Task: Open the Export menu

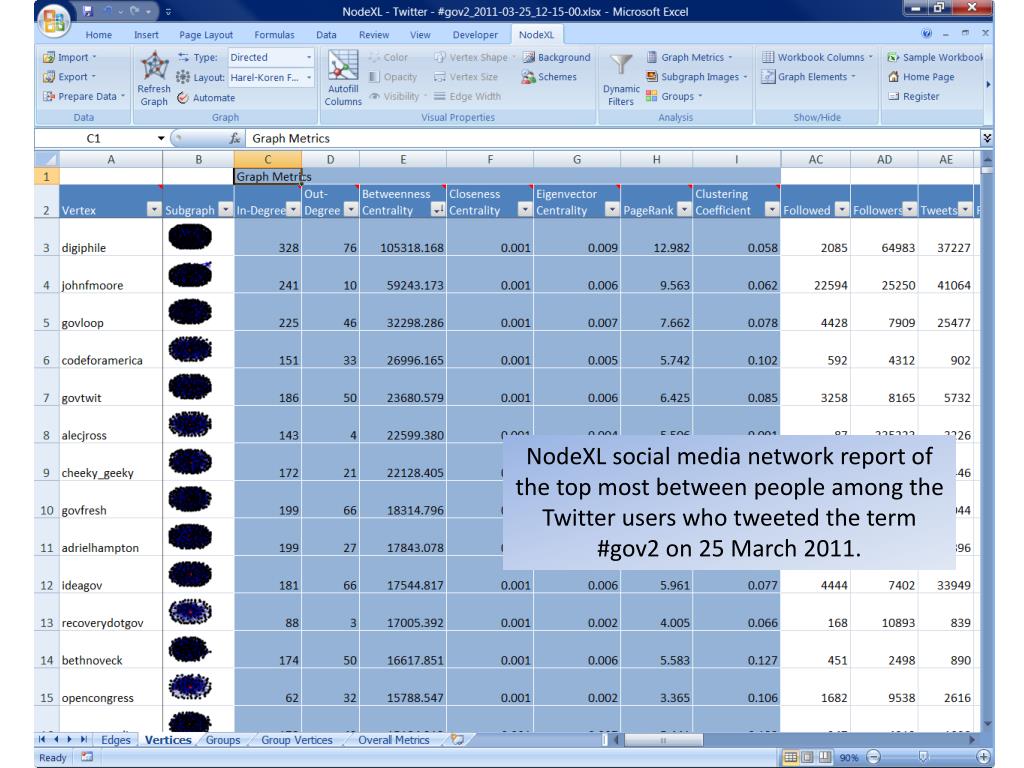Action: (x=70, y=76)
